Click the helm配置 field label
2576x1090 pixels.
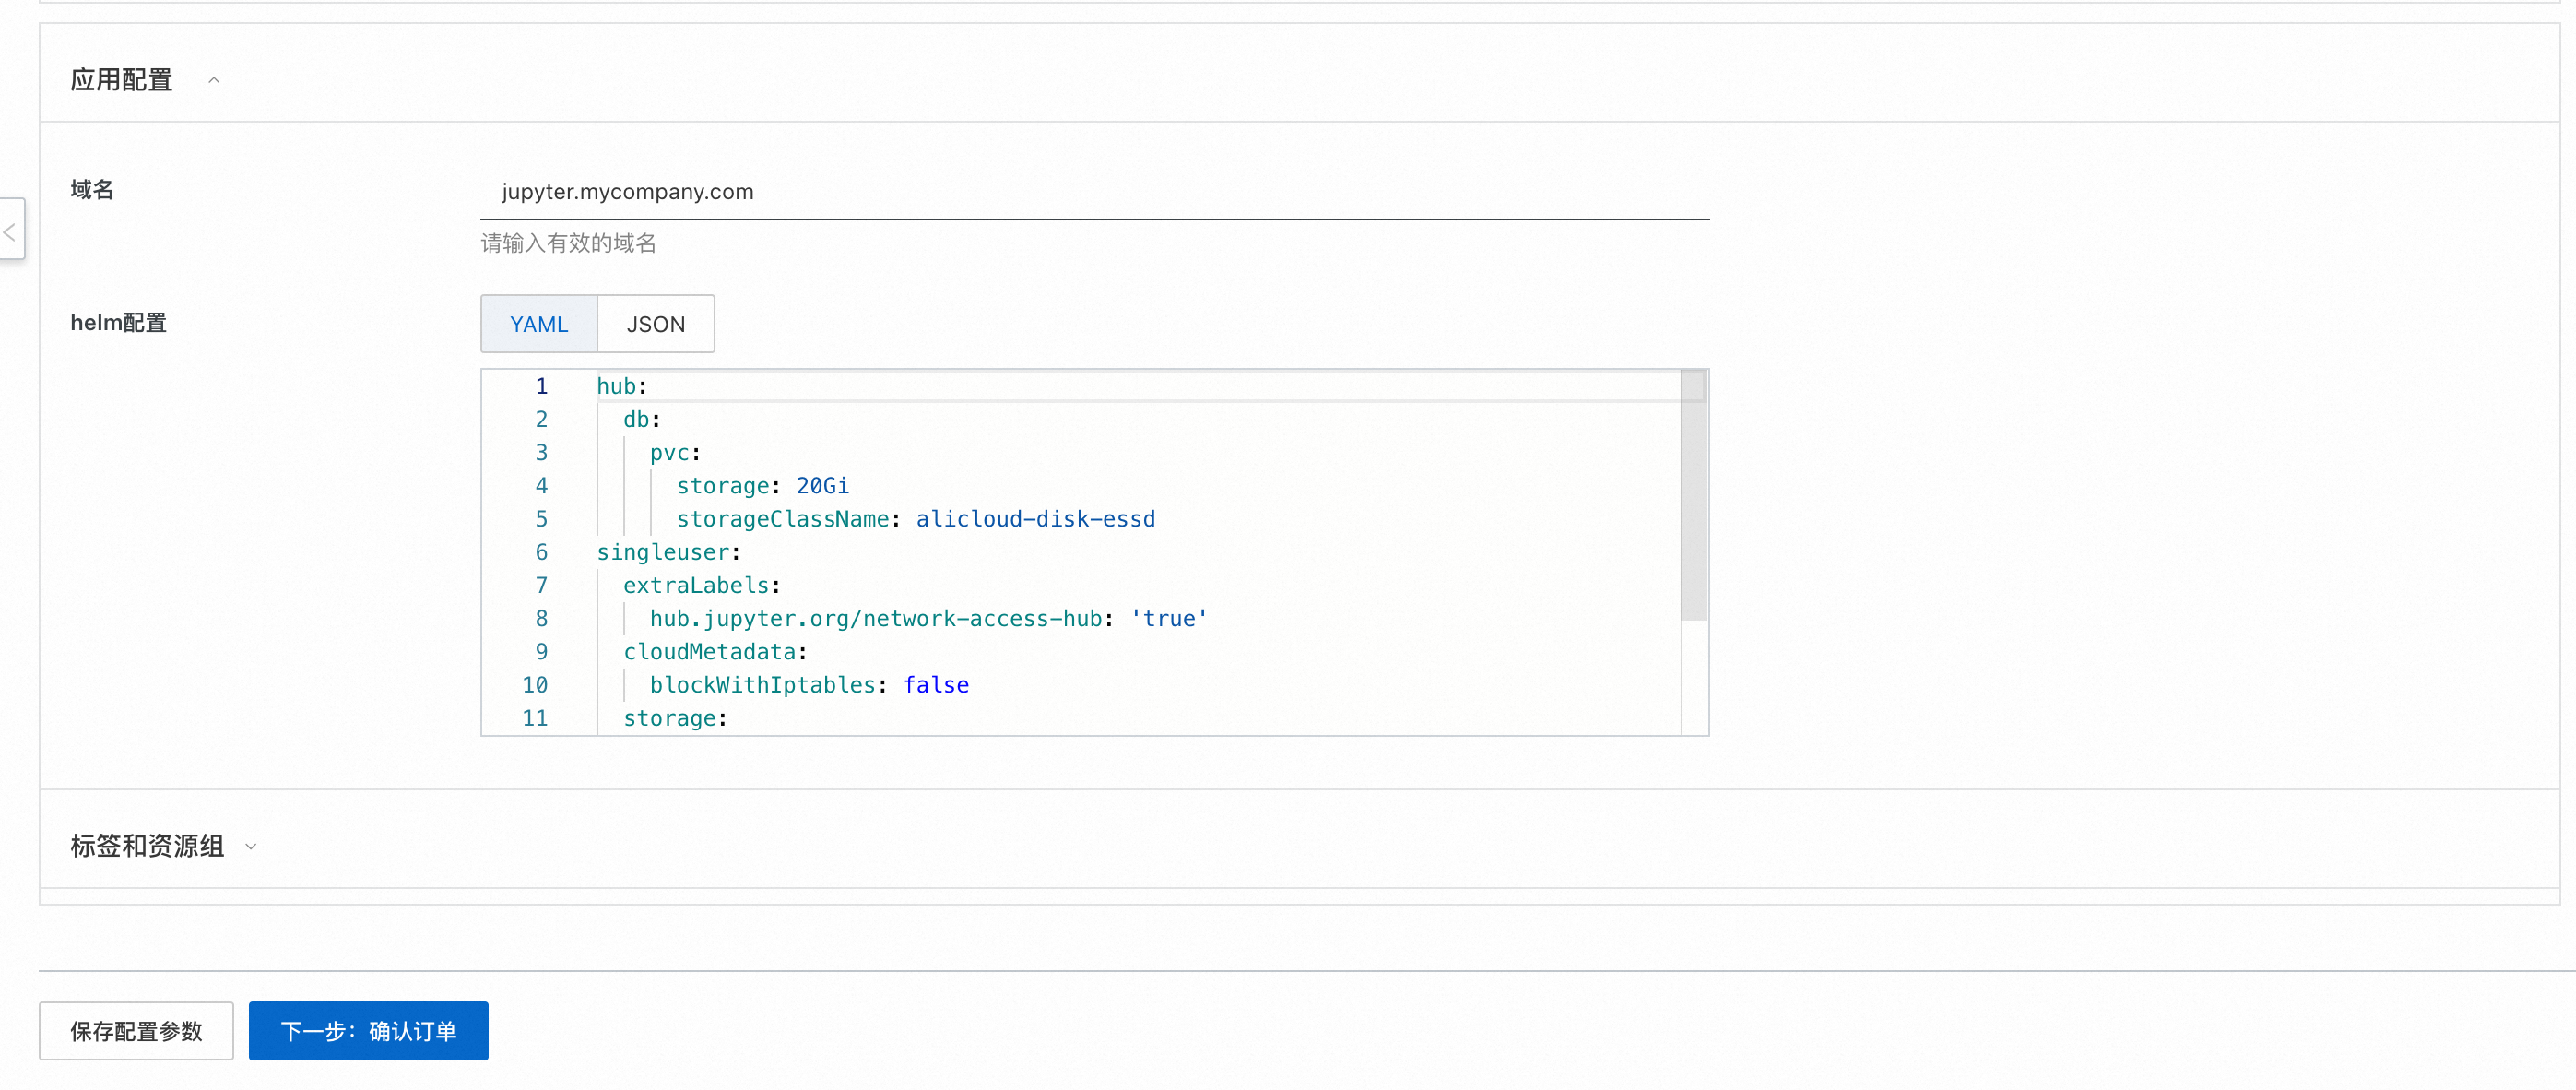tap(117, 322)
